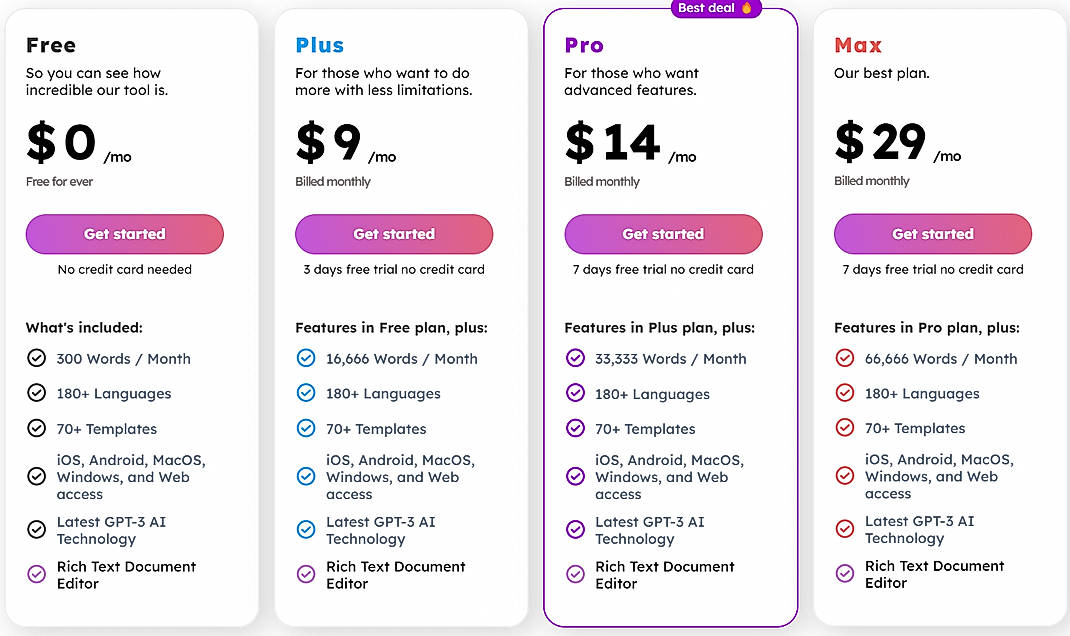This screenshot has height=636, width=1070.
Task: Select the Best deal badge above Pro
Action: [x=716, y=8]
